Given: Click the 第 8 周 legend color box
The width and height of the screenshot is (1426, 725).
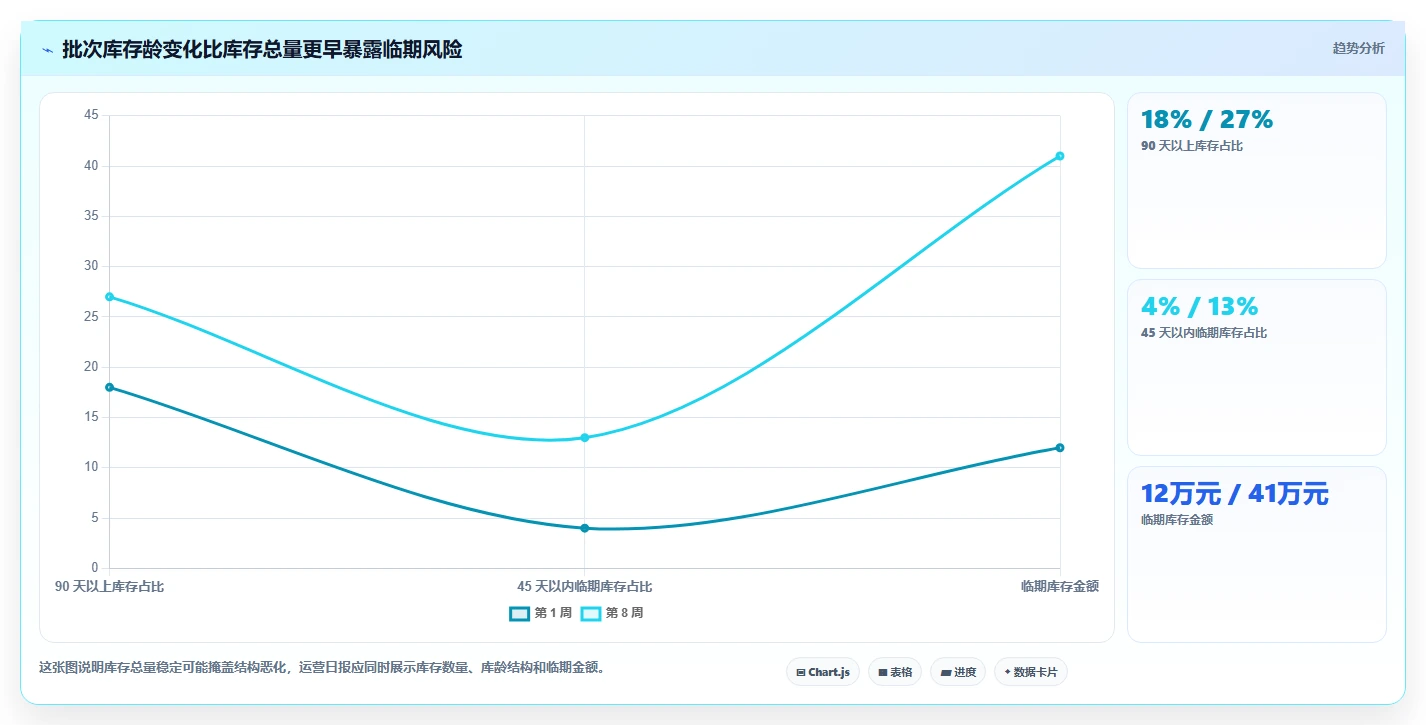Looking at the screenshot, I should tap(591, 613).
